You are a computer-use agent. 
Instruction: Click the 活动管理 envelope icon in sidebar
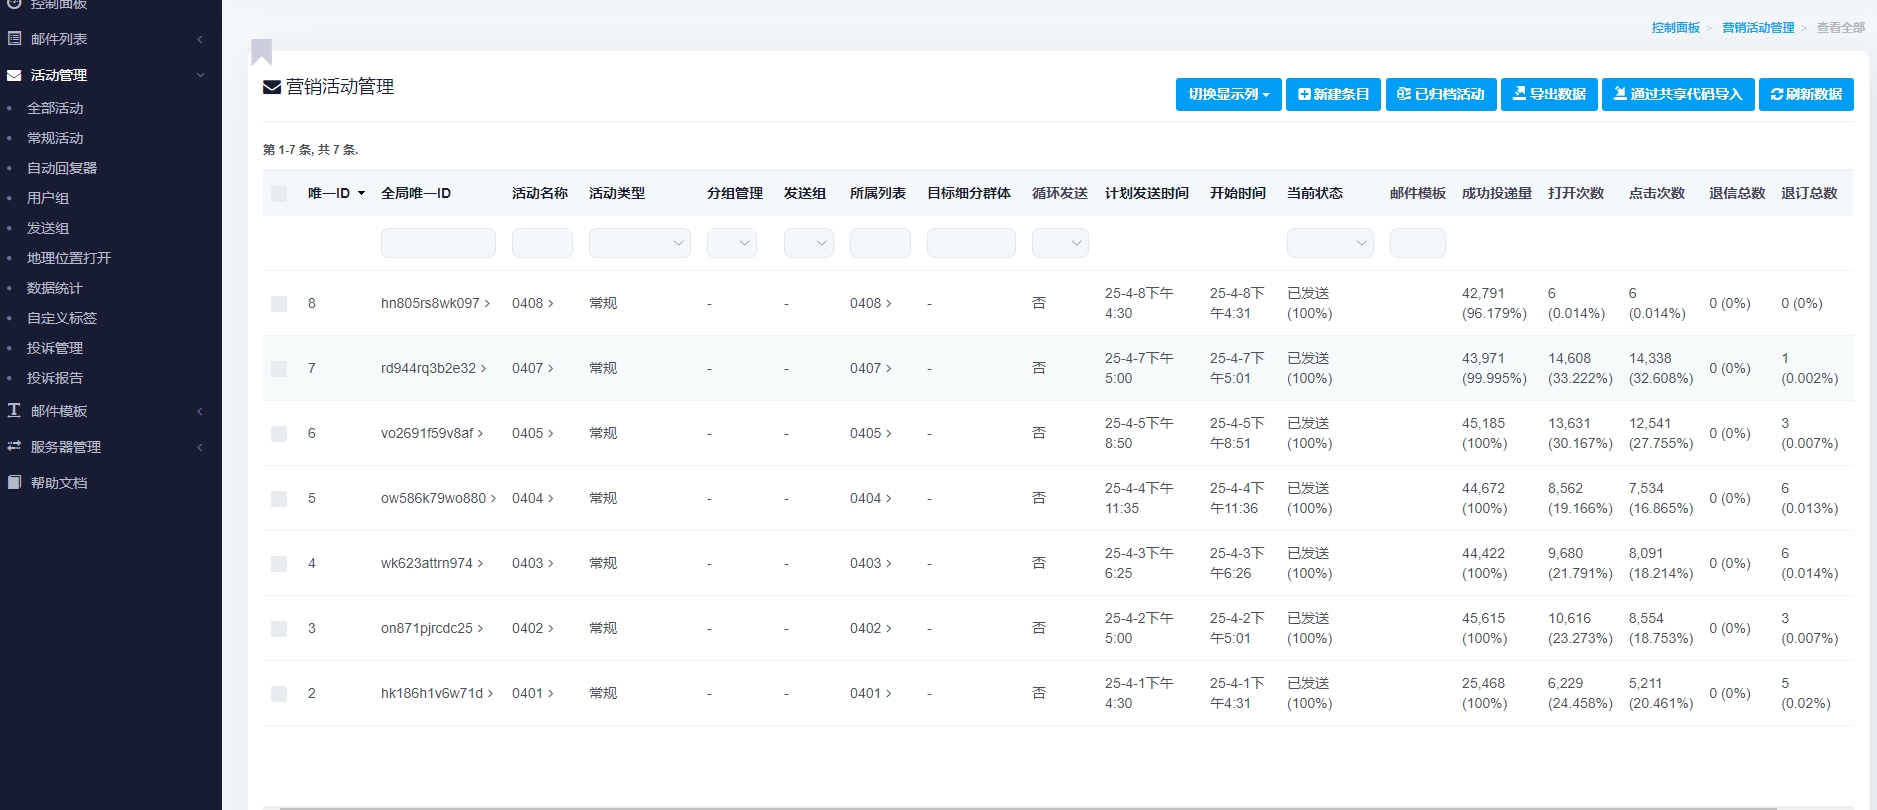14,75
